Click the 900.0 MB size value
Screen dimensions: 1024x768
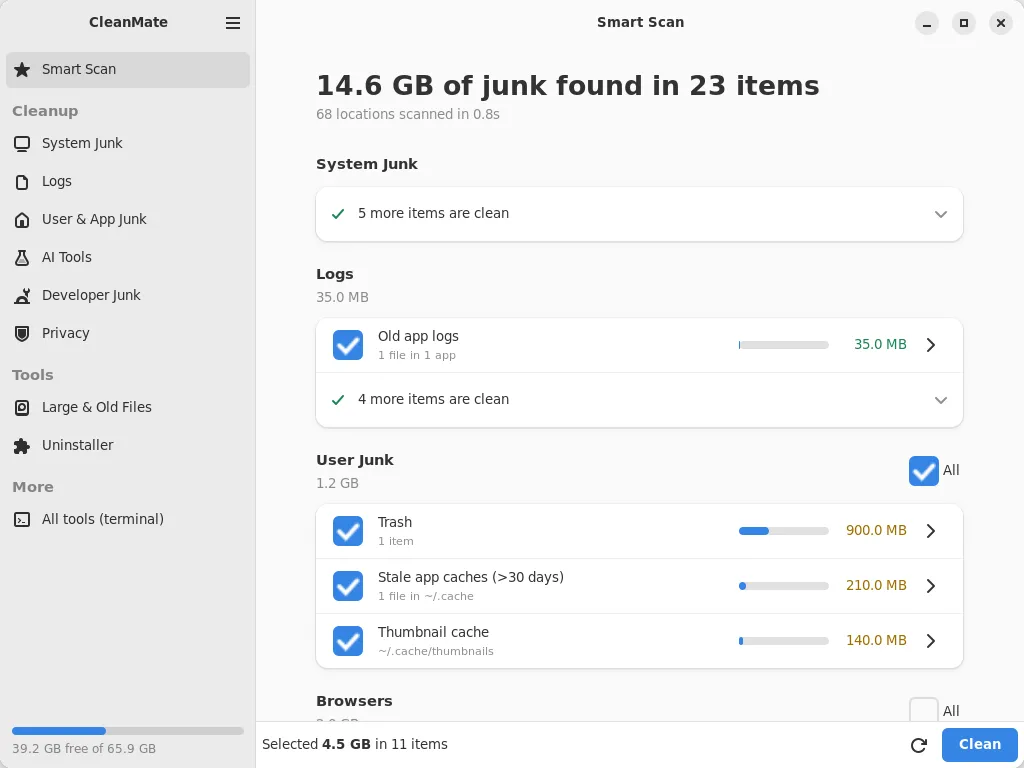(876, 531)
